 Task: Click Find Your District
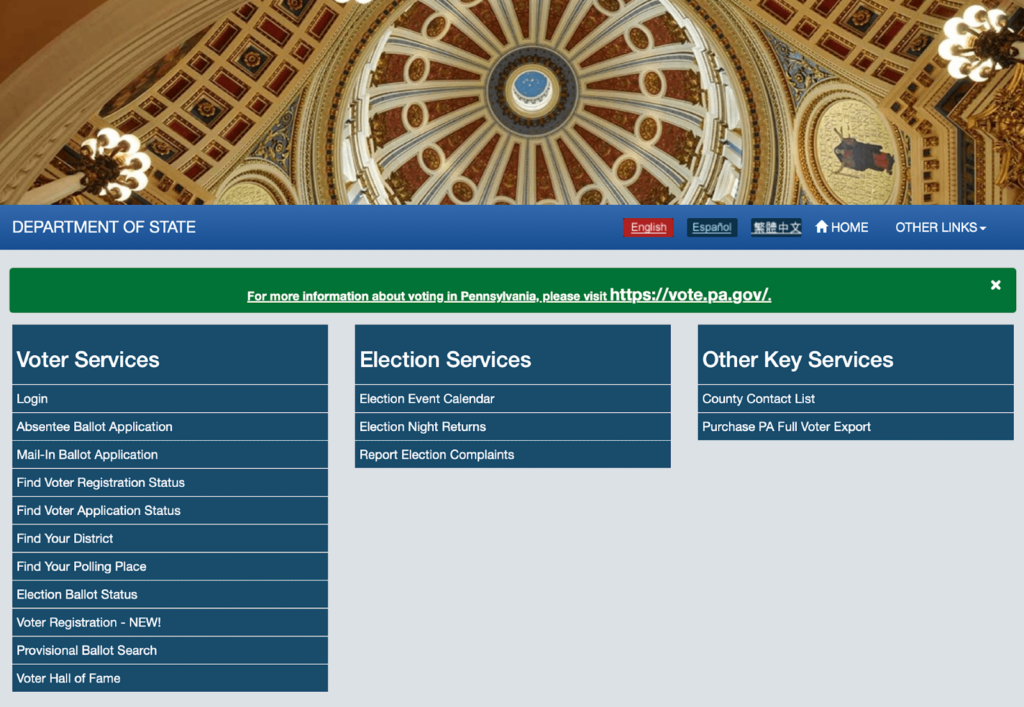(65, 539)
